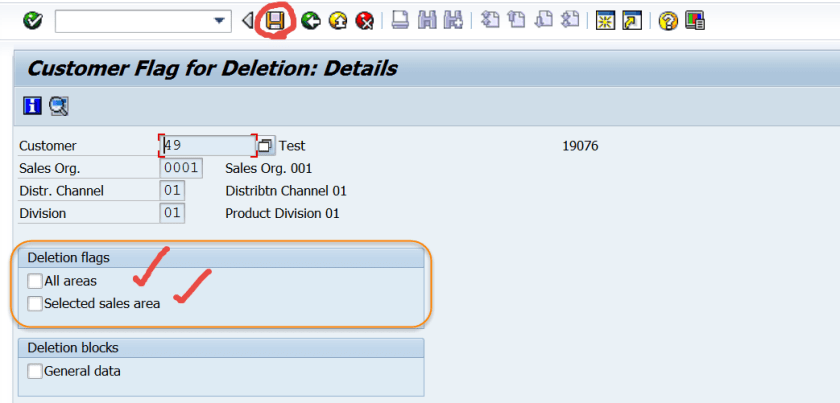The width and height of the screenshot is (840, 403).
Task: Create a new session with starburst icon
Action: (x=605, y=21)
